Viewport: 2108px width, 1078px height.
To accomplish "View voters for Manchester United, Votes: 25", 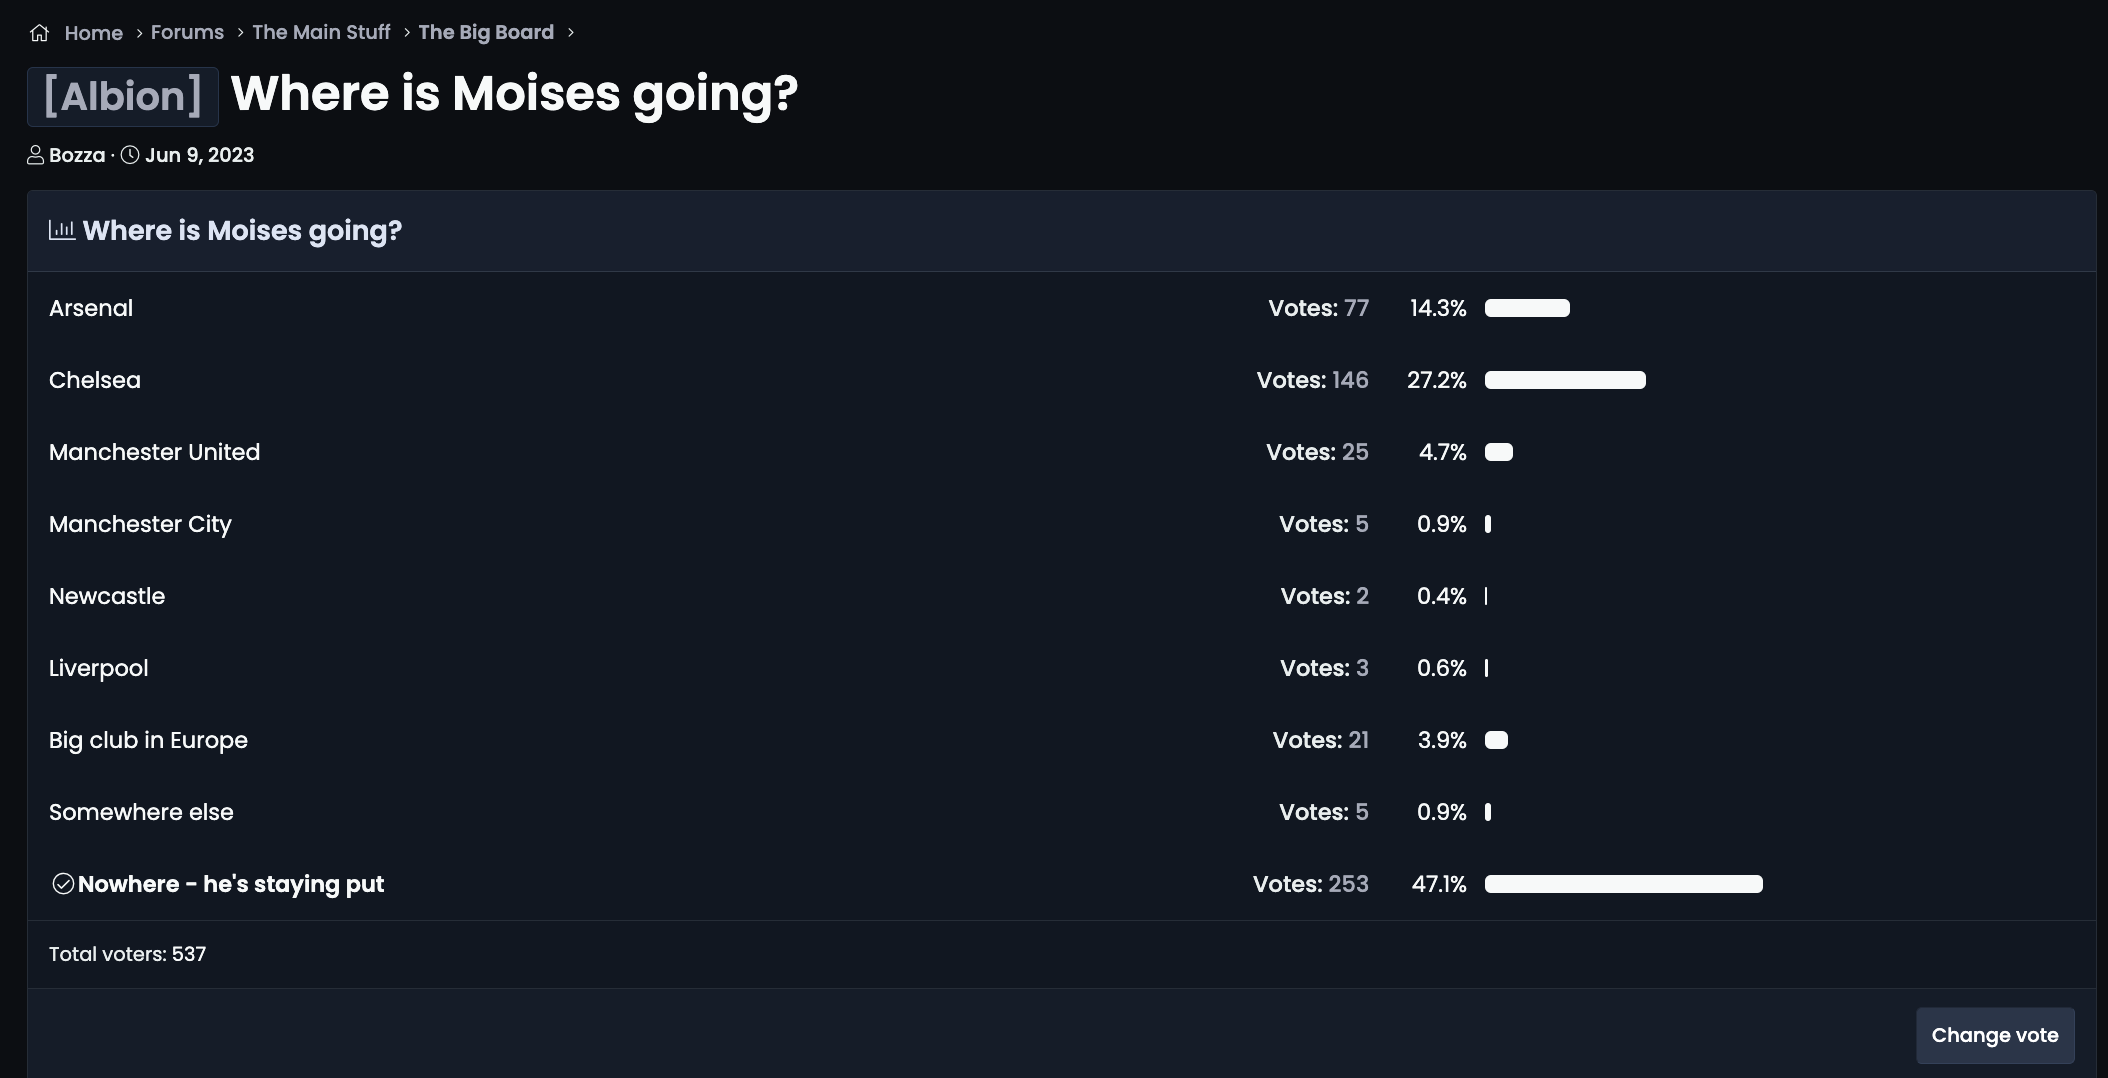I will [1317, 452].
